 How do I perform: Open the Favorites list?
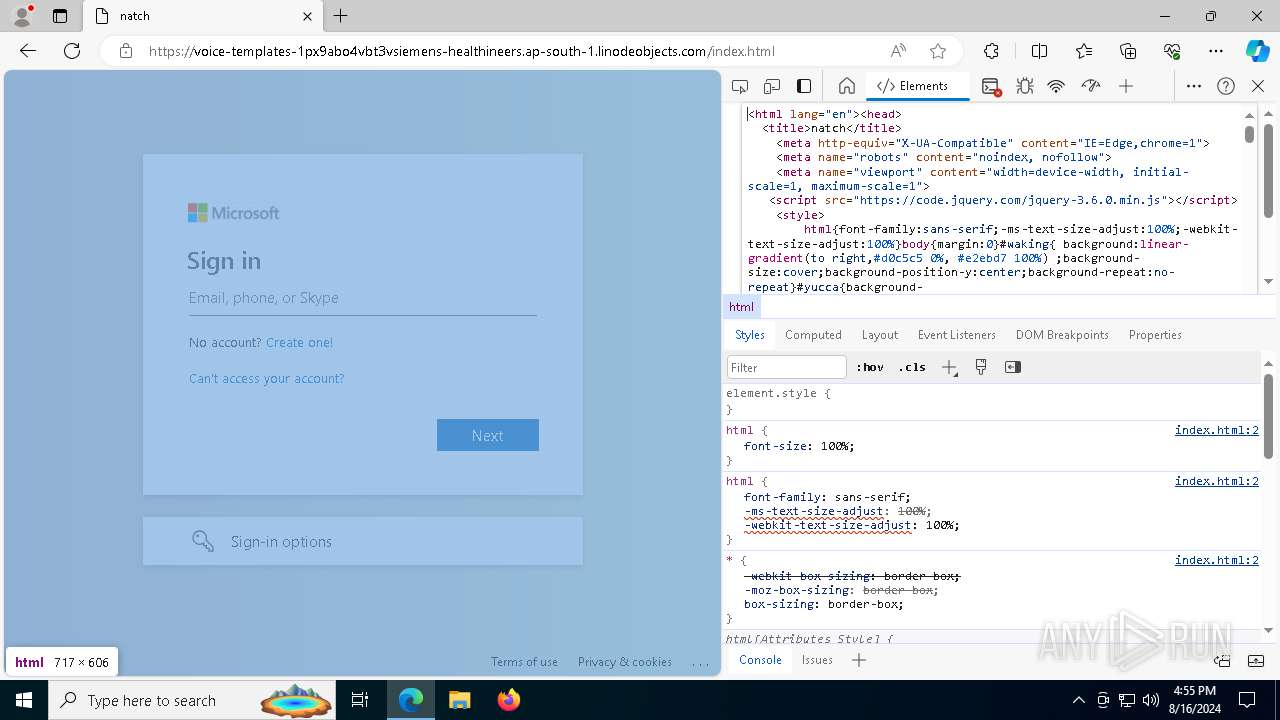[x=1084, y=51]
